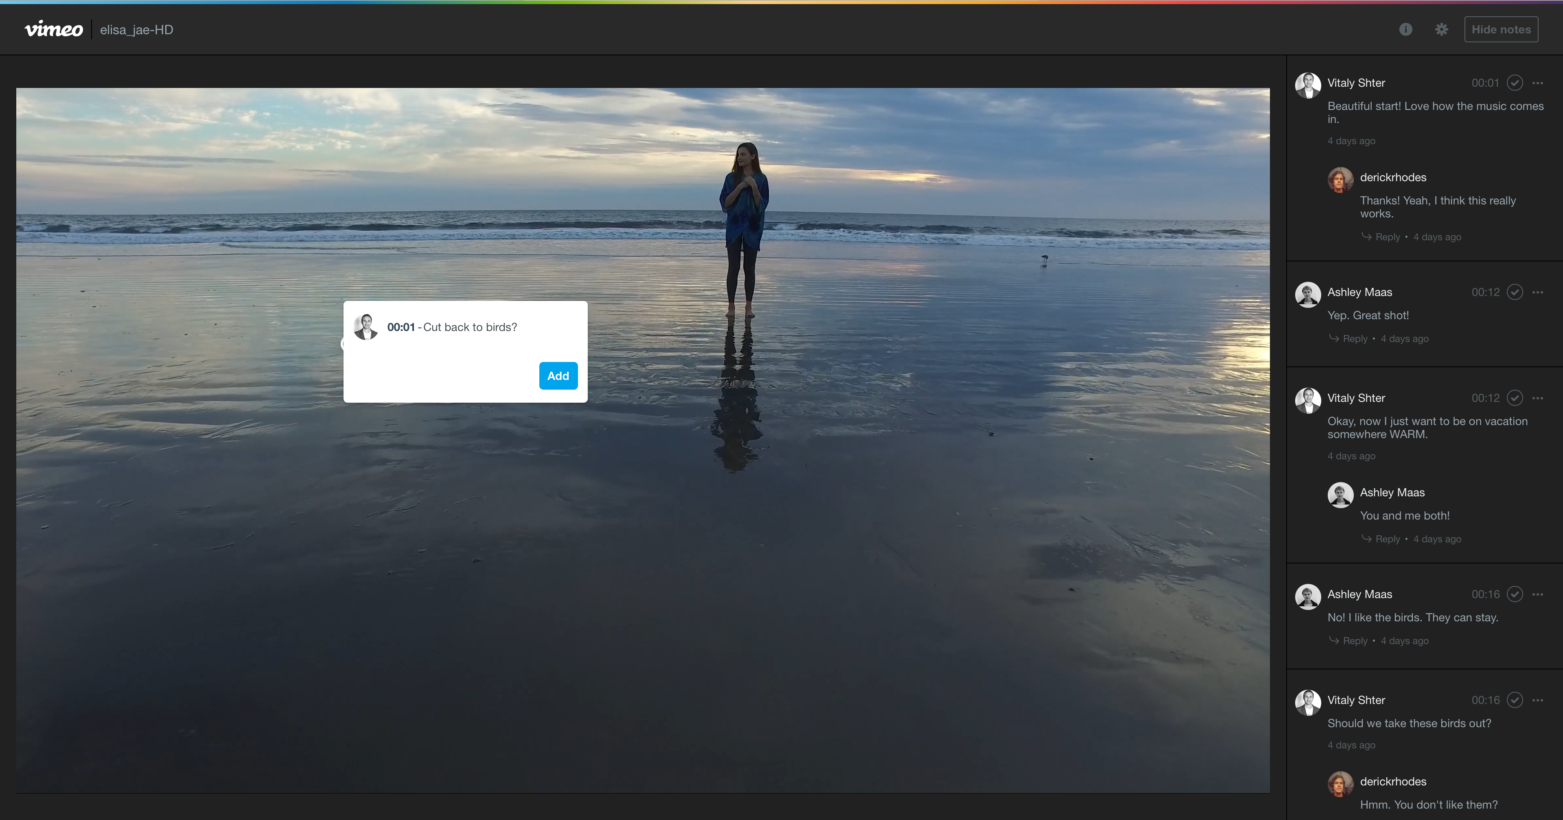The width and height of the screenshot is (1563, 820).
Task: Click the Vimeo logo
Action: coord(52,28)
